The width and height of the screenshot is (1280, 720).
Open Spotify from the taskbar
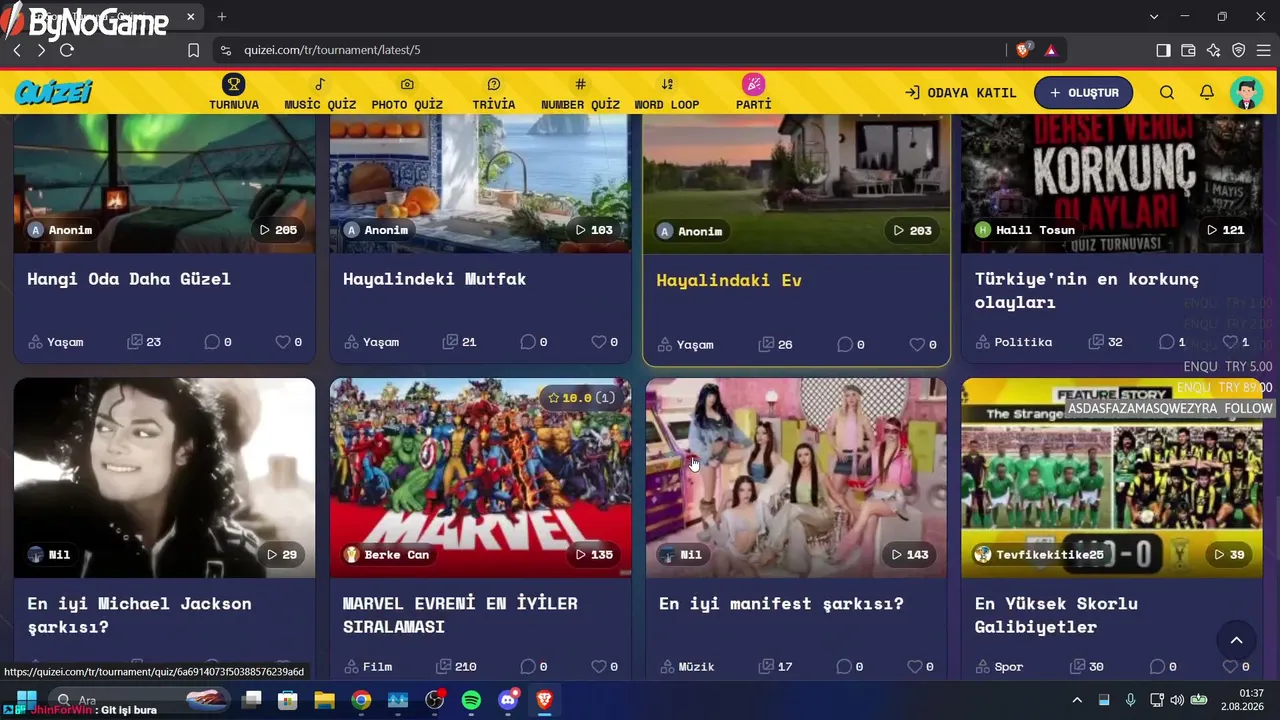tap(471, 700)
